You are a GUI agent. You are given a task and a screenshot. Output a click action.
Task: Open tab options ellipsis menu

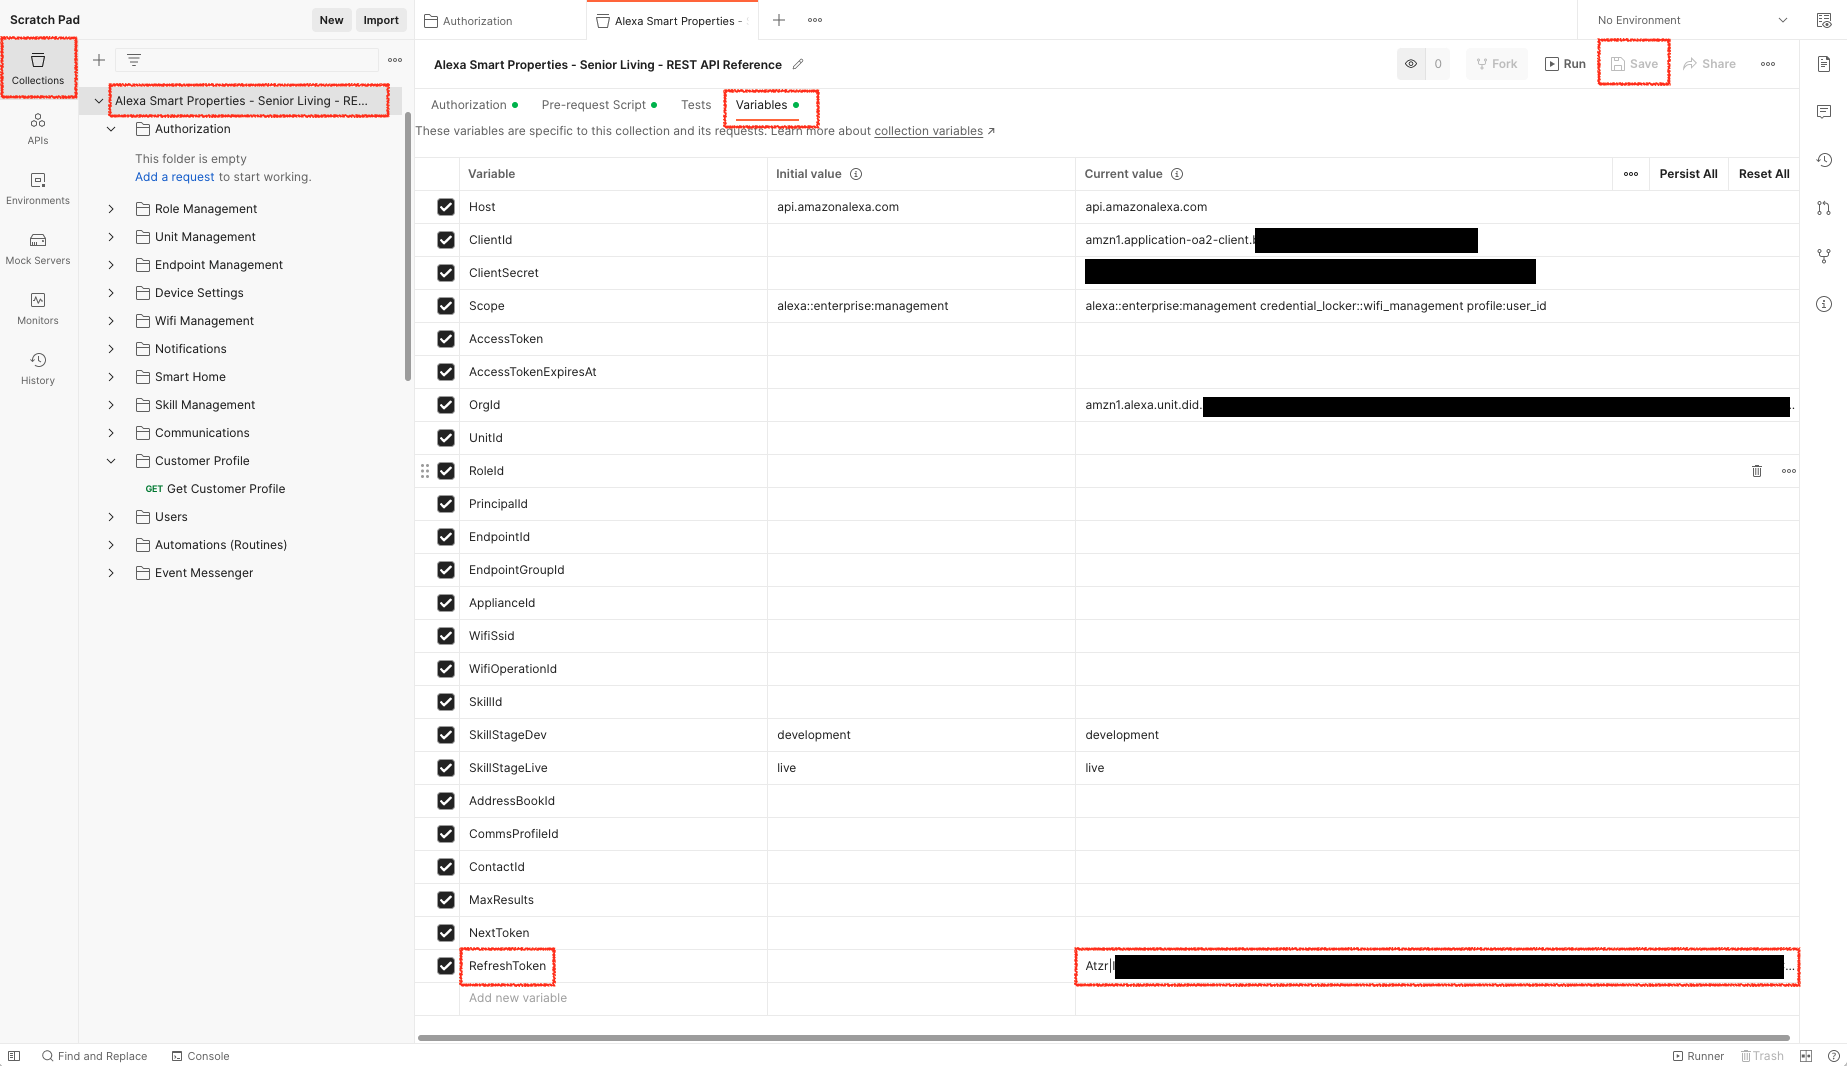[815, 20]
